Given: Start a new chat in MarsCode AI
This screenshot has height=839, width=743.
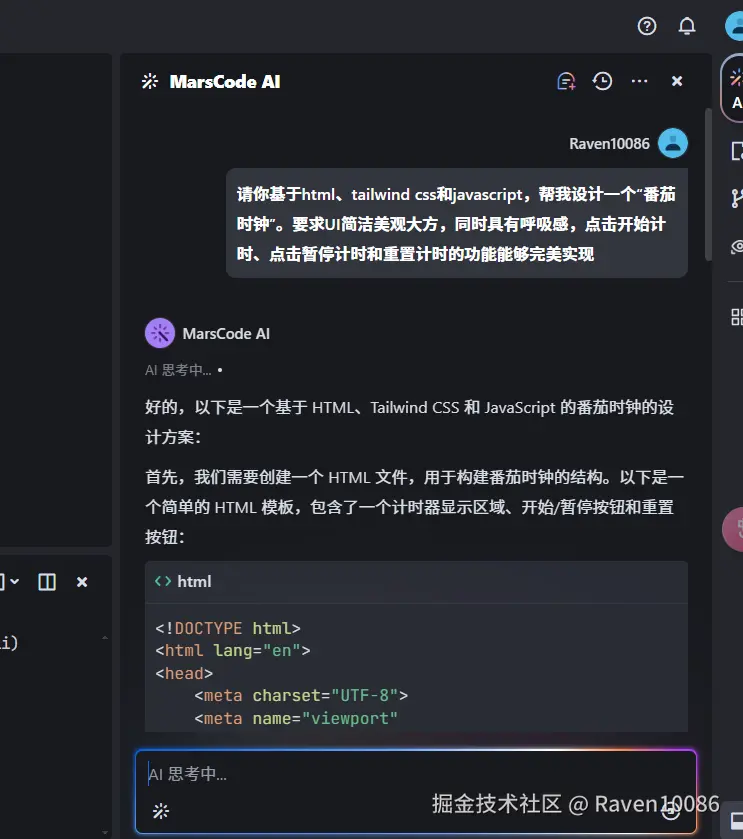Looking at the screenshot, I should [x=566, y=81].
